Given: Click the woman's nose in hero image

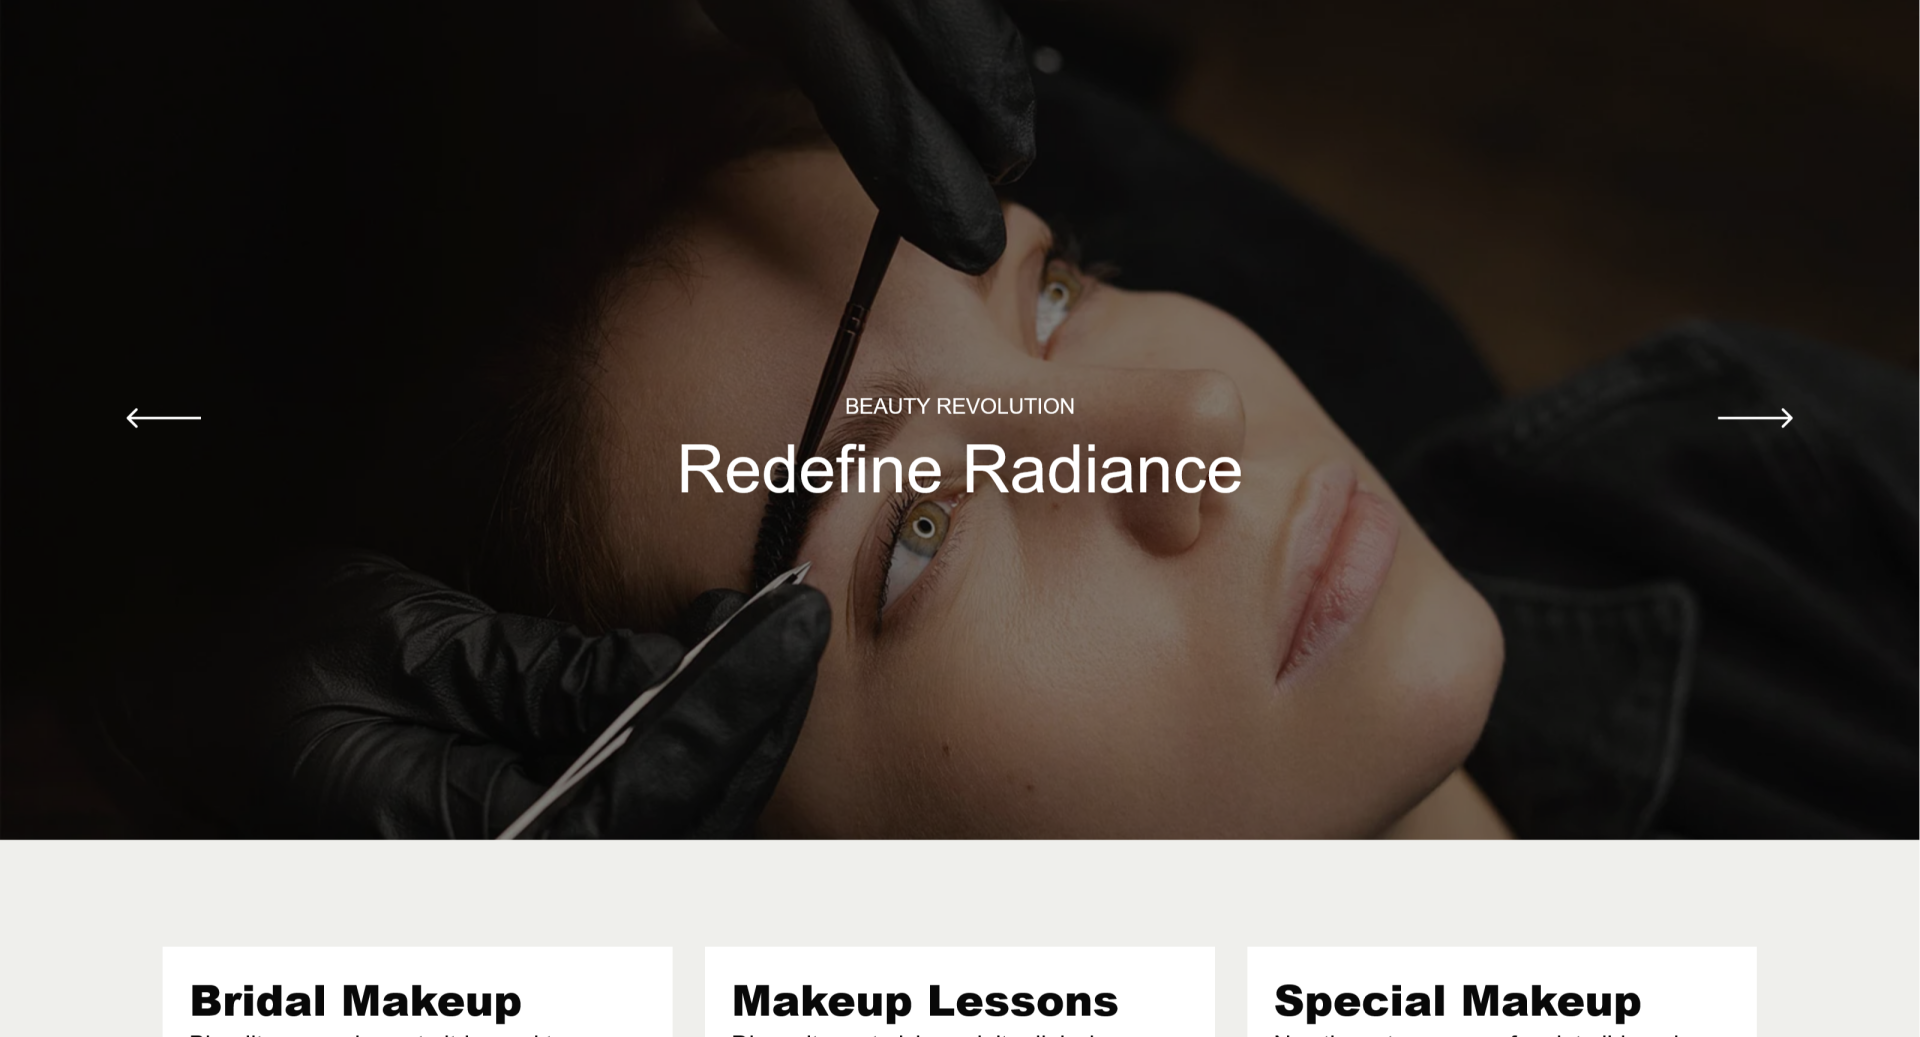Looking at the screenshot, I should click(1190, 450).
